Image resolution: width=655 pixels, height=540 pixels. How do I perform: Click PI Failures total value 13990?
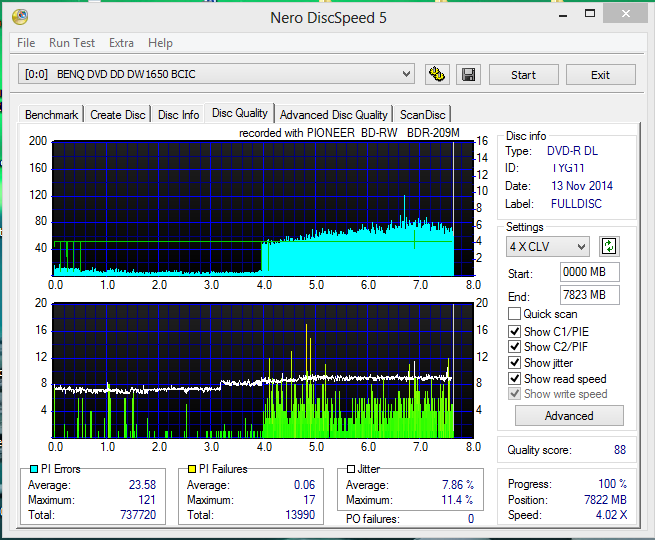coord(300,515)
